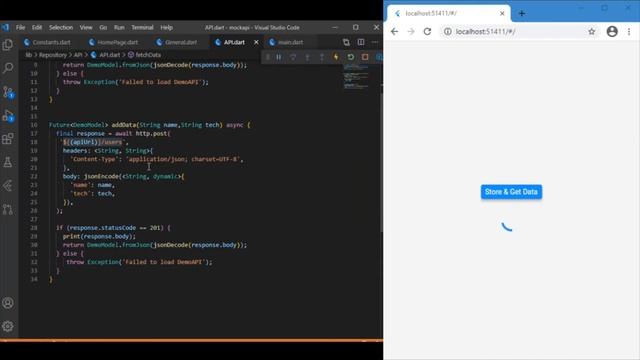Click the 'Content-Type' header string

(94, 159)
